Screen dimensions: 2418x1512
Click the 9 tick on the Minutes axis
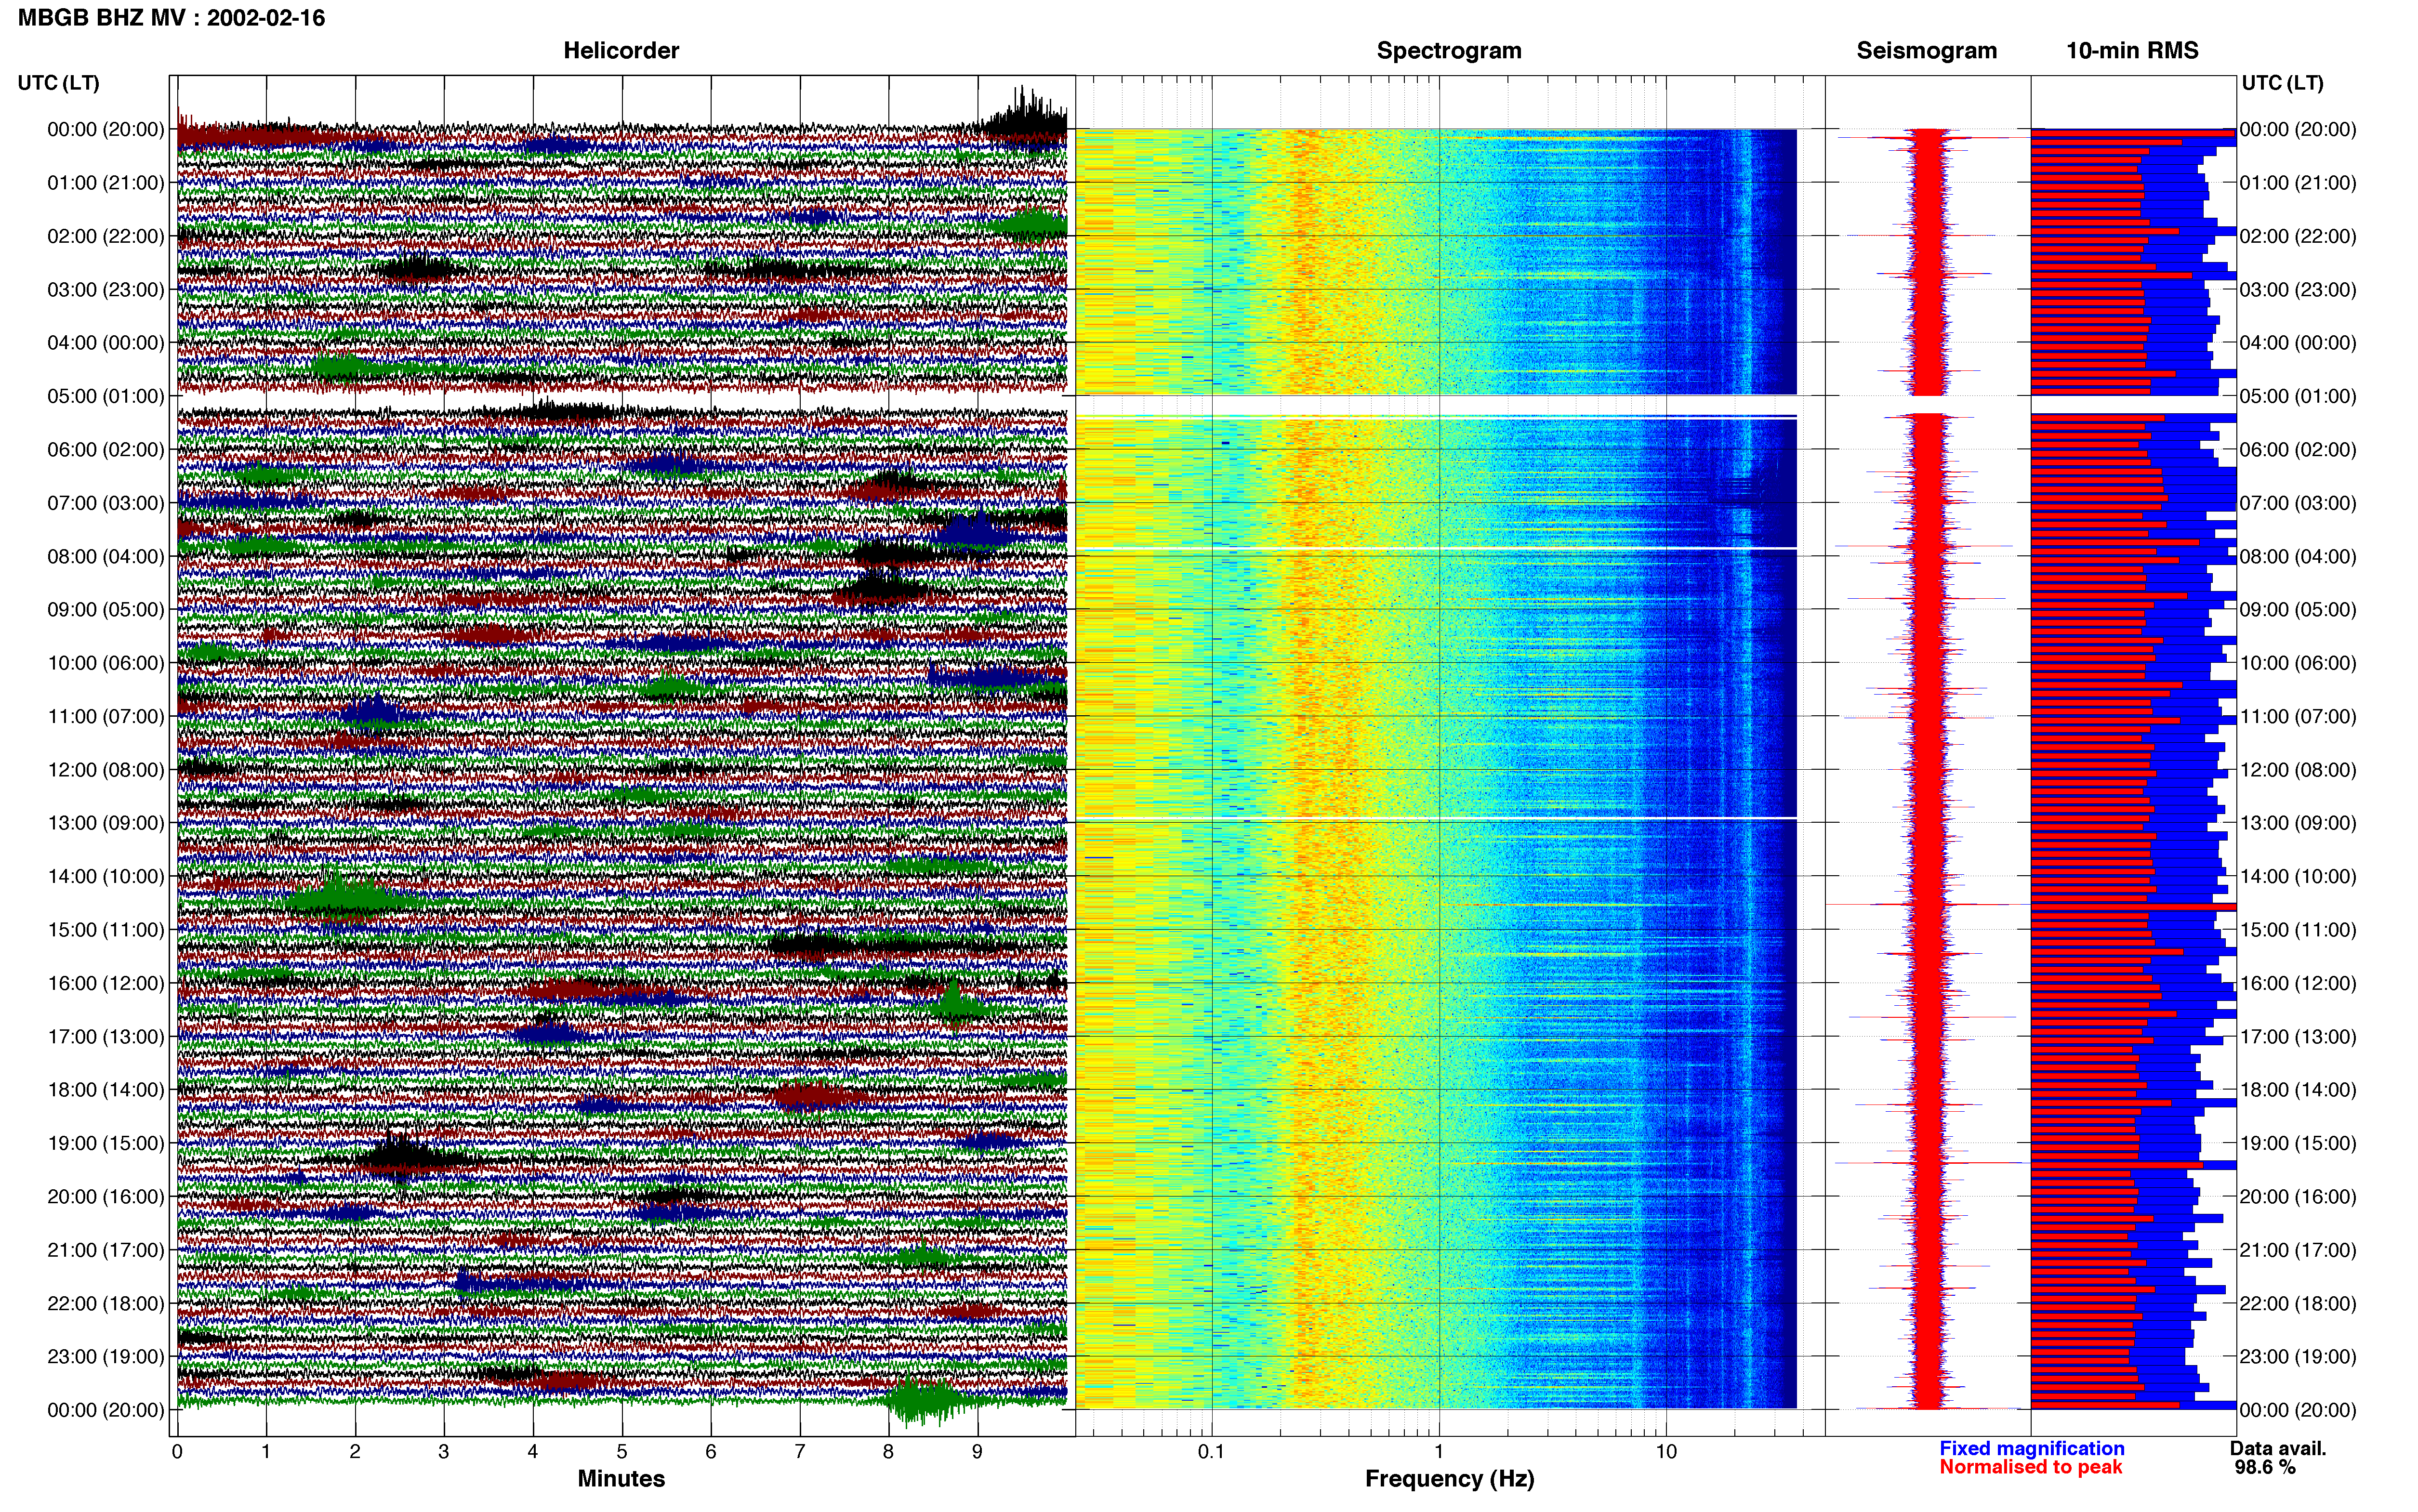click(977, 1451)
